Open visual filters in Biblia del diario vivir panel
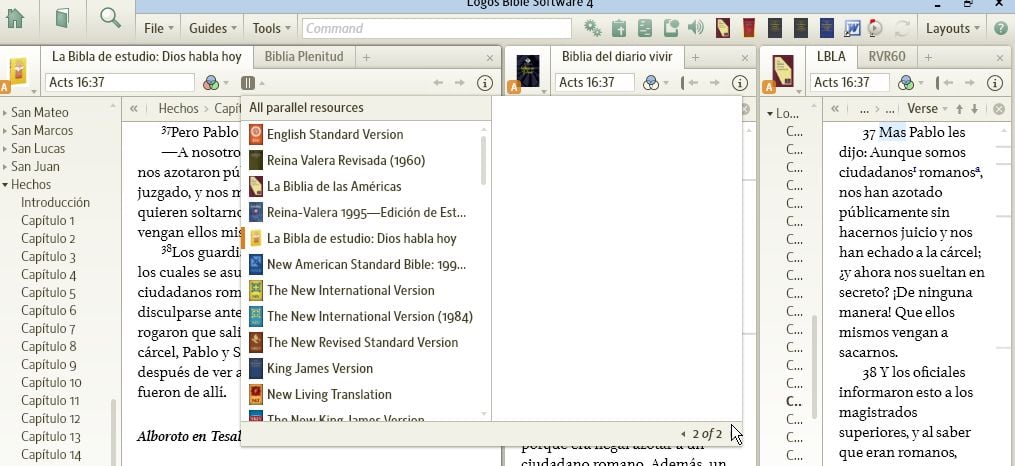1015x466 pixels. tap(651, 83)
